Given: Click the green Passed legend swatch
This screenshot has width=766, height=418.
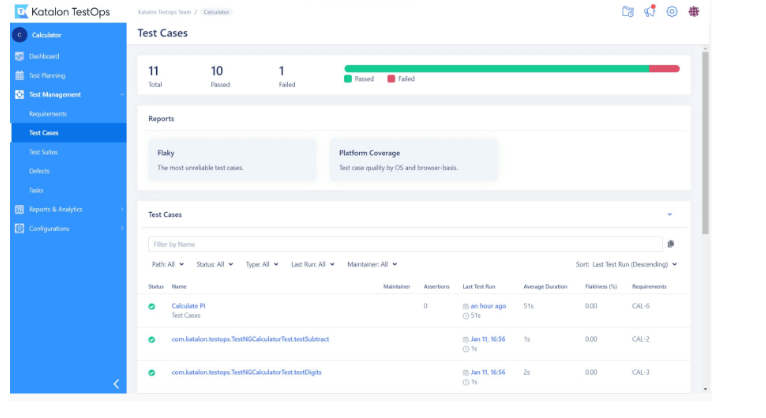Looking at the screenshot, I should pos(348,79).
